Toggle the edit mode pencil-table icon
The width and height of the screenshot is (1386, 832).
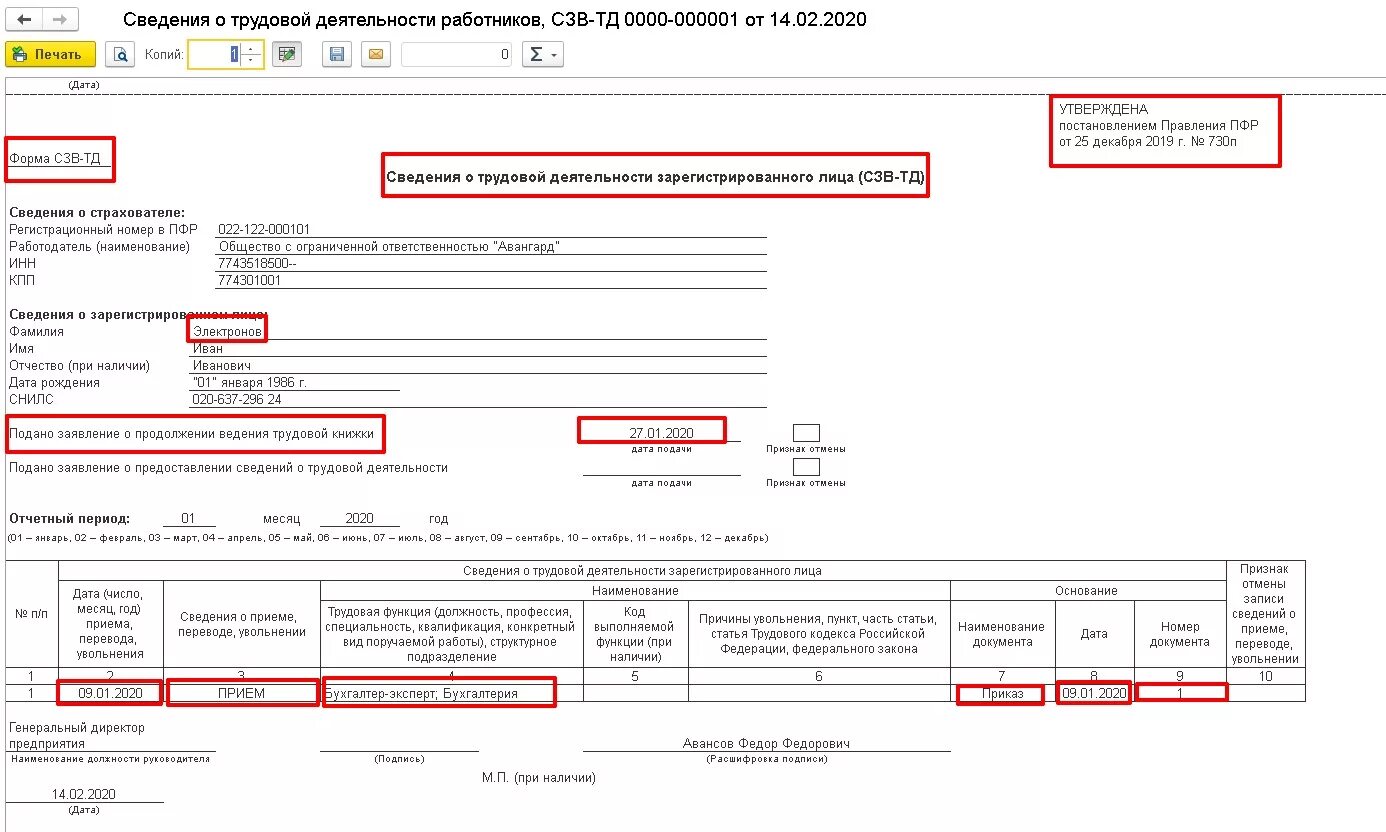pyautogui.click(x=288, y=54)
